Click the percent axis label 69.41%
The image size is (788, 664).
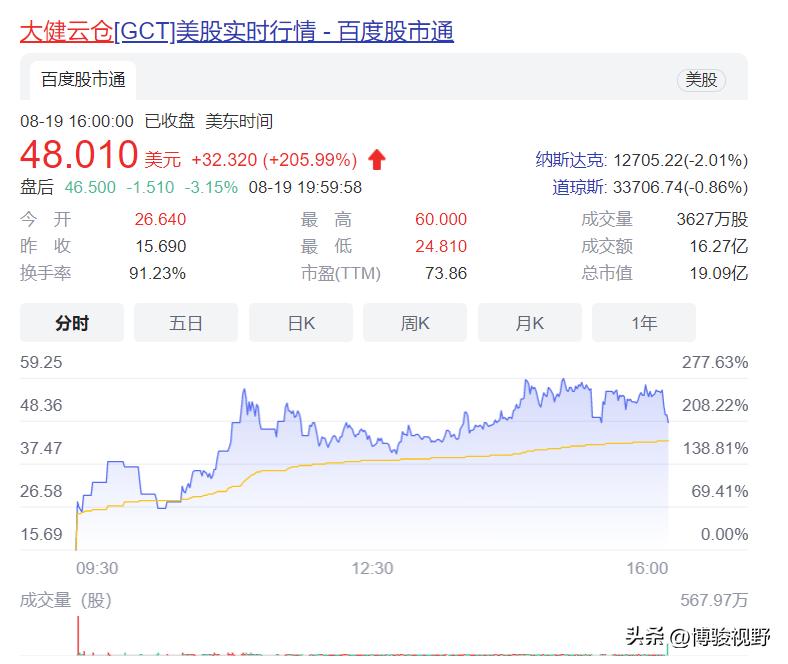[x=720, y=491]
